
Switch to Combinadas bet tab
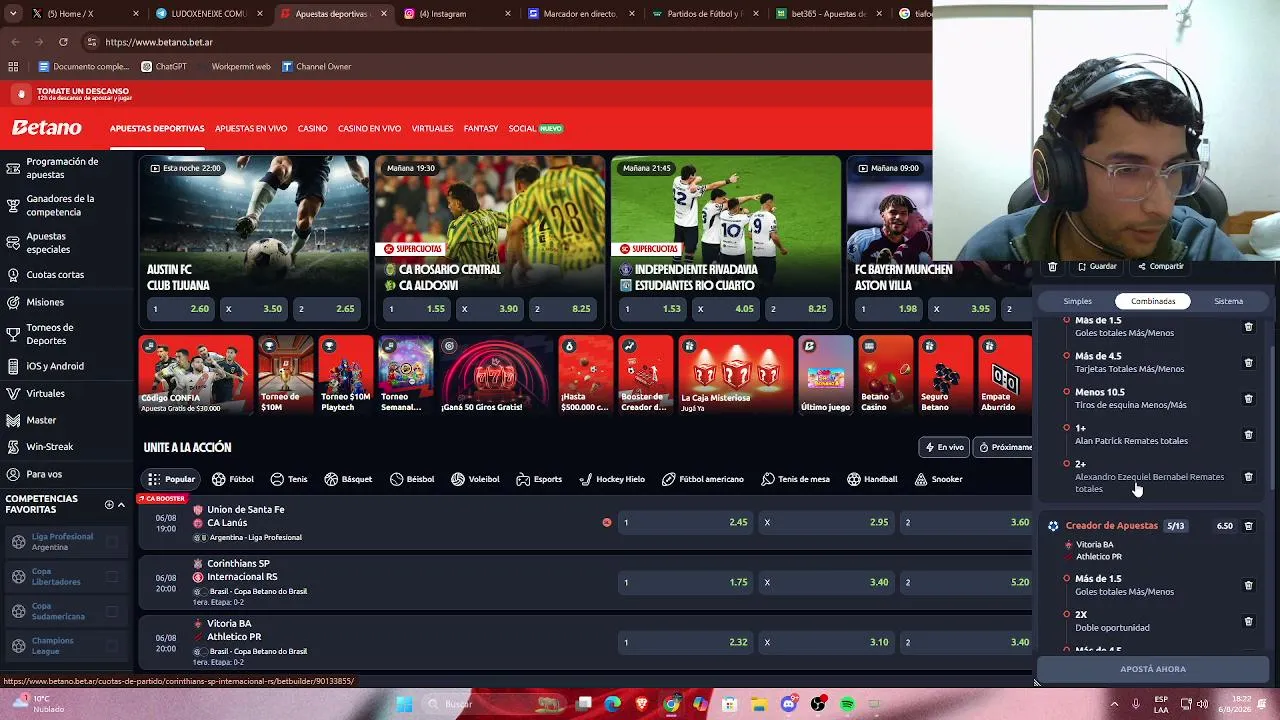click(x=1153, y=301)
